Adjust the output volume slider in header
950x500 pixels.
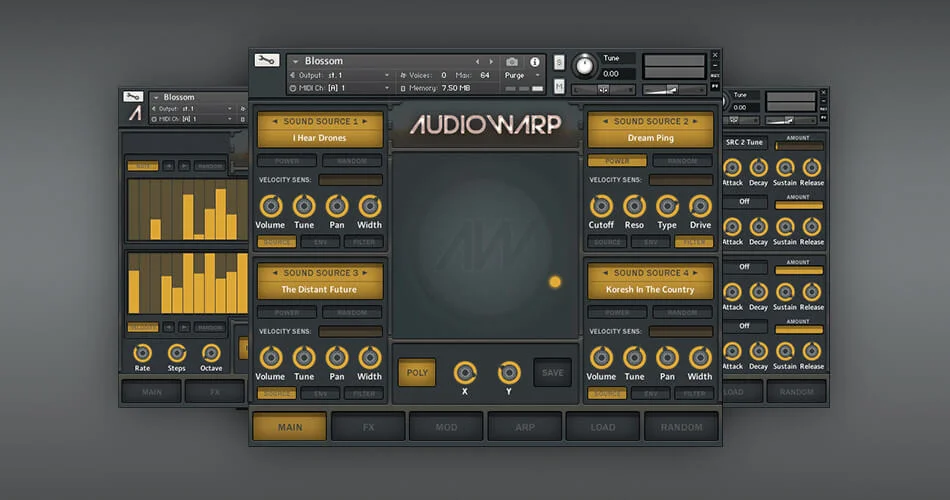[x=674, y=90]
